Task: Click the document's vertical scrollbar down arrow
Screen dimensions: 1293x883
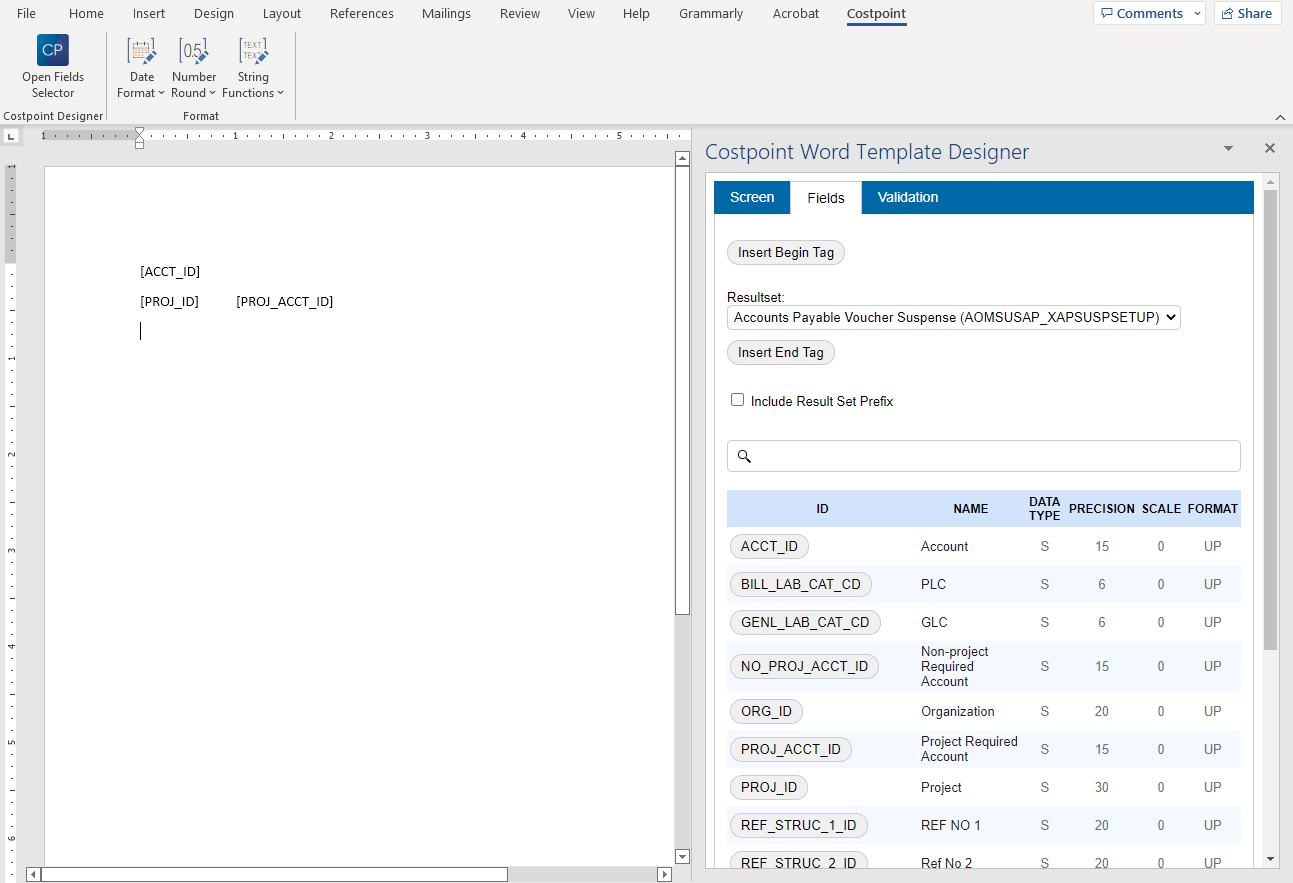Action: (x=682, y=856)
